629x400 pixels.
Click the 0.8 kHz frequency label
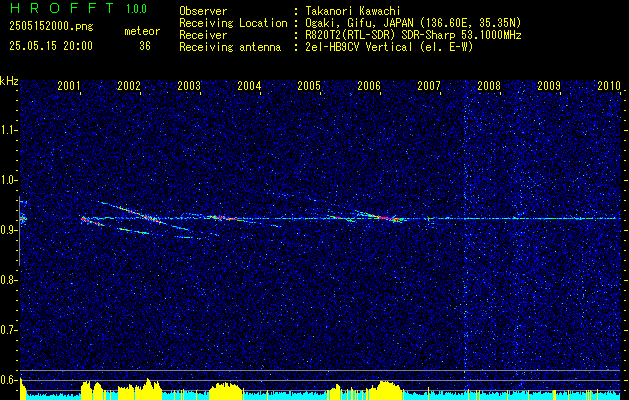tap(9, 280)
